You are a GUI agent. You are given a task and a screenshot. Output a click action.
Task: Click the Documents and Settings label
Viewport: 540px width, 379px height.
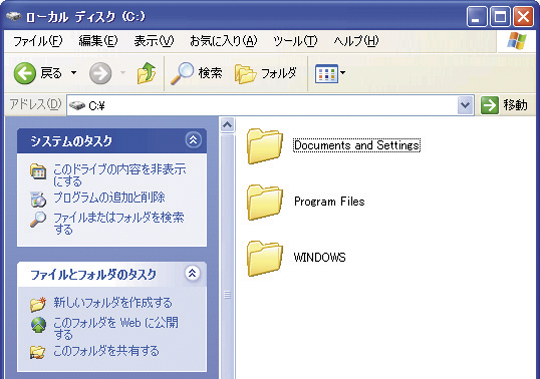[357, 145]
